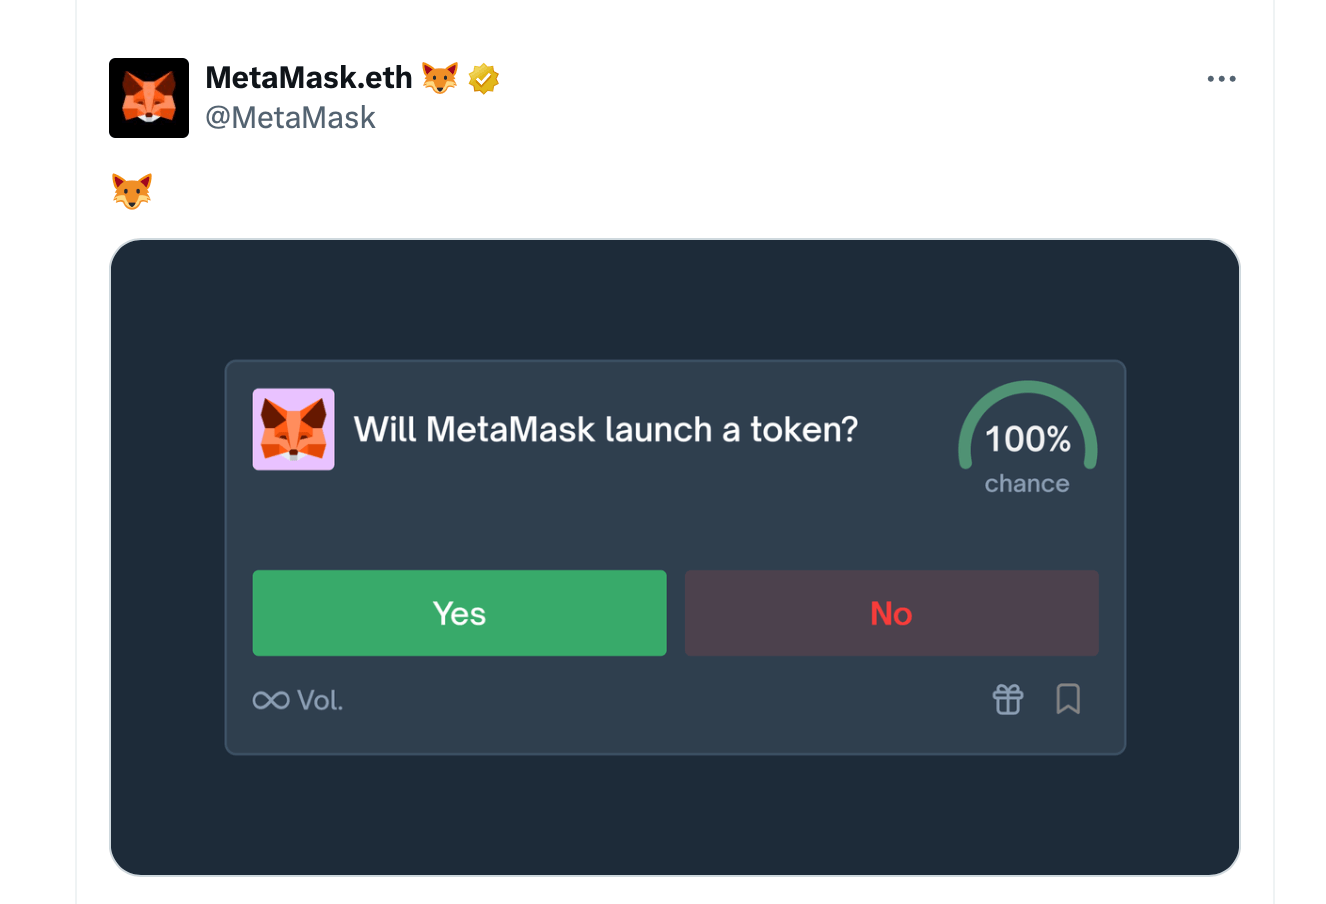Click the bookmark icon on the prediction card
Image resolution: width=1326 pixels, height=904 pixels.
1069,700
